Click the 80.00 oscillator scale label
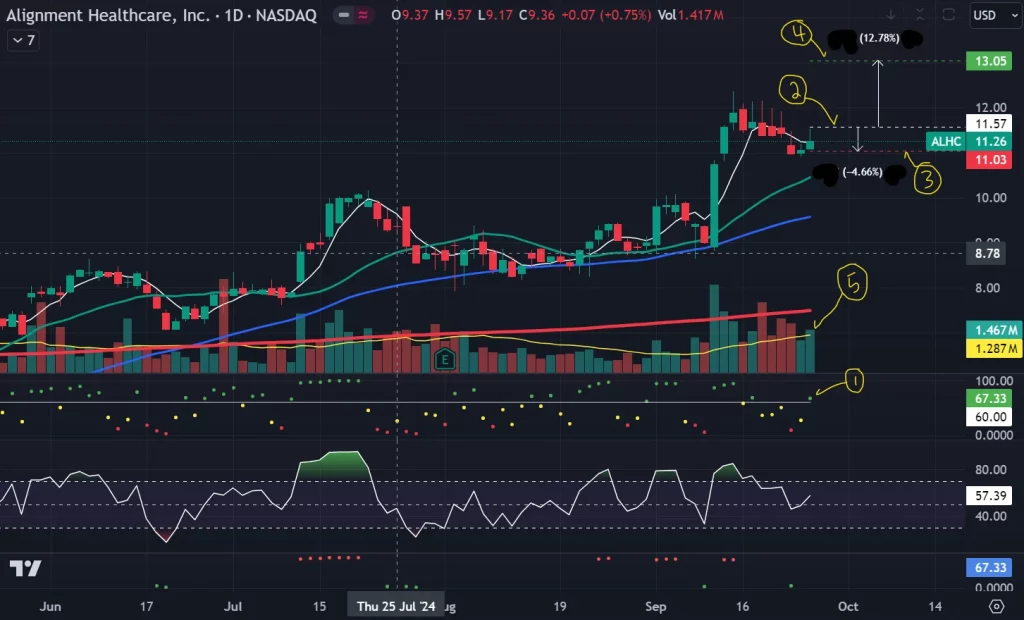Screen dimensions: 1024x620 point(991,470)
